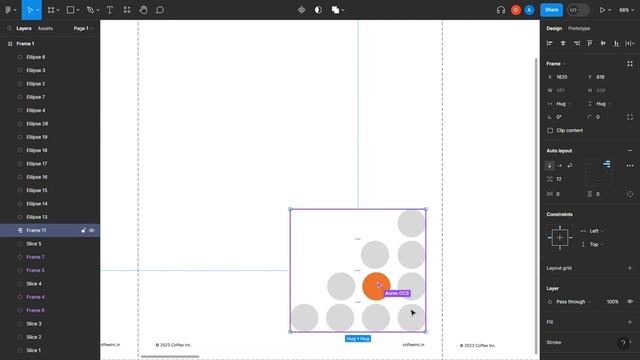Viewport: 640px width, 360px height.
Task: Open vertical constraint Top dropdown
Action: [596, 244]
